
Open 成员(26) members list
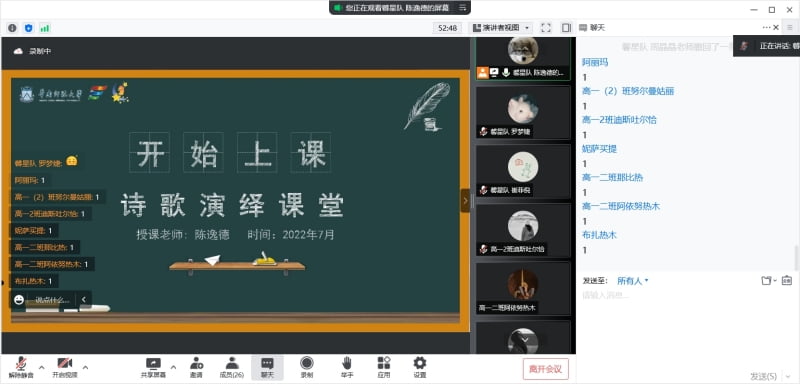(x=232, y=368)
